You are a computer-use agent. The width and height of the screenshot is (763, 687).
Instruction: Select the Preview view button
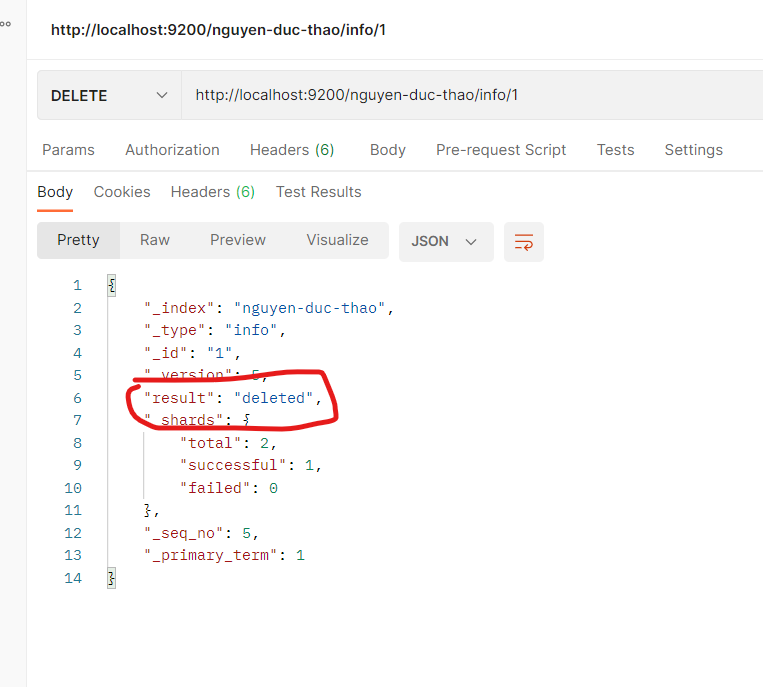click(238, 240)
